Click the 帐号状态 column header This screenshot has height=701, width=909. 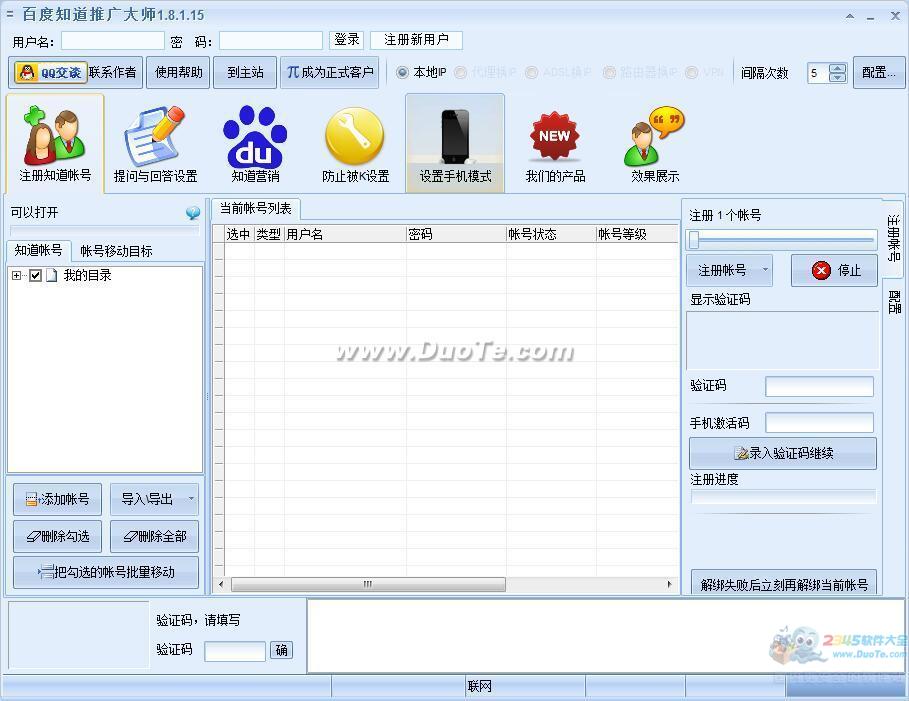551,234
